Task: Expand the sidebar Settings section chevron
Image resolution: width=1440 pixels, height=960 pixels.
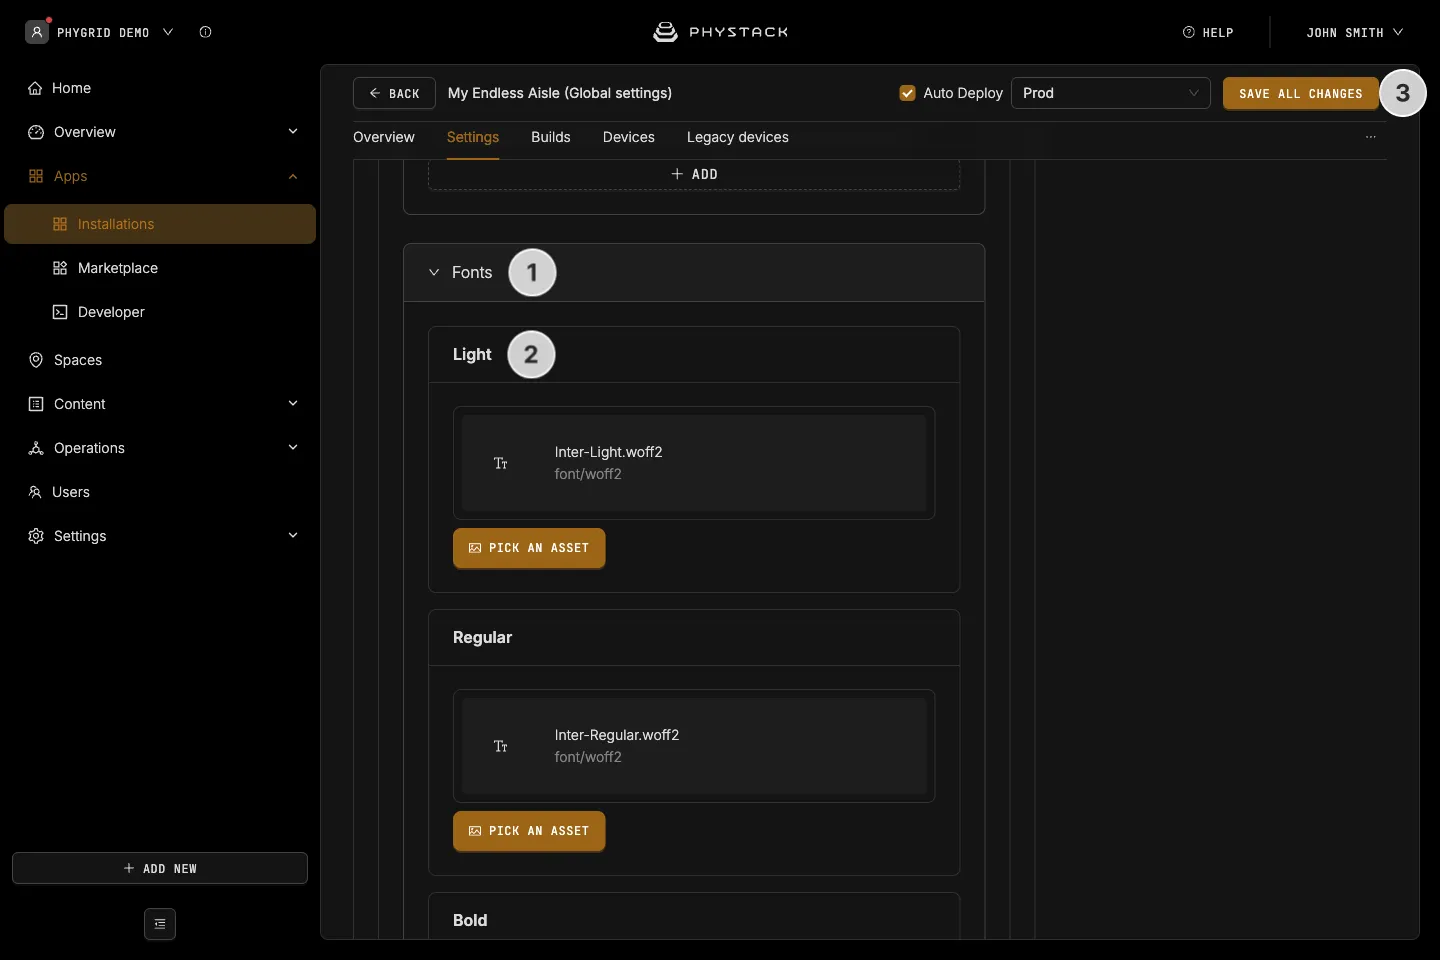Action: pos(293,536)
